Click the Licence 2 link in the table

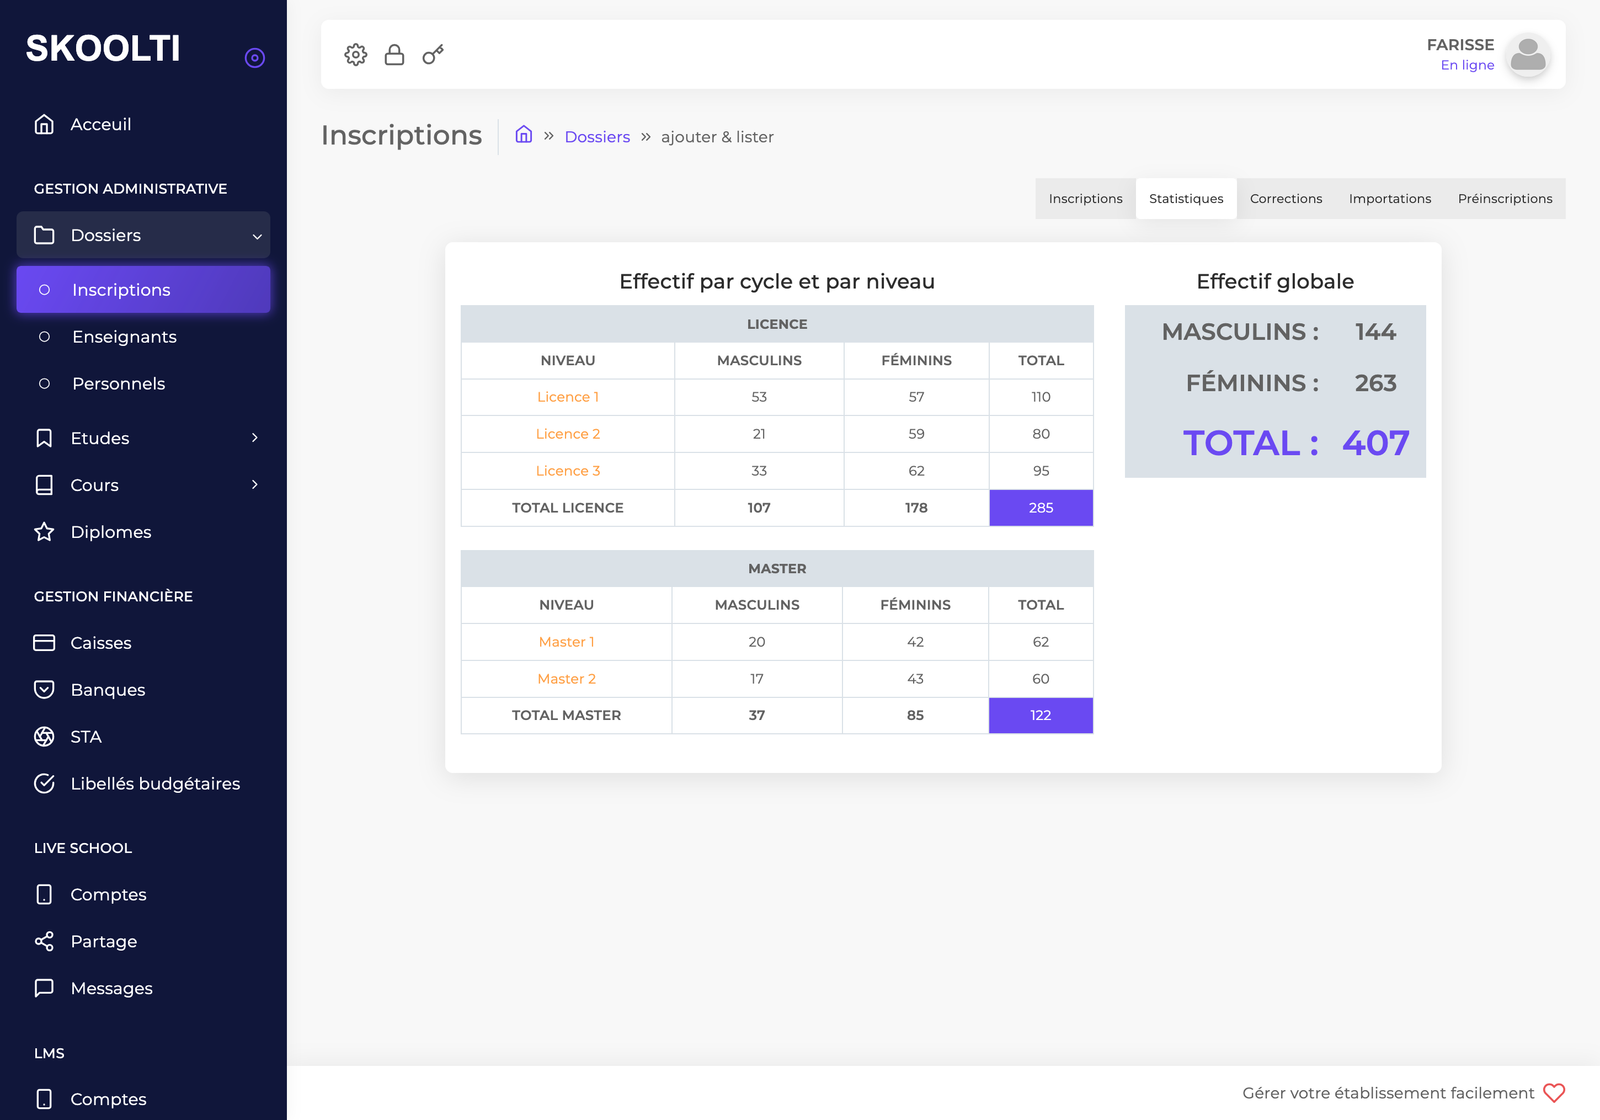click(568, 433)
